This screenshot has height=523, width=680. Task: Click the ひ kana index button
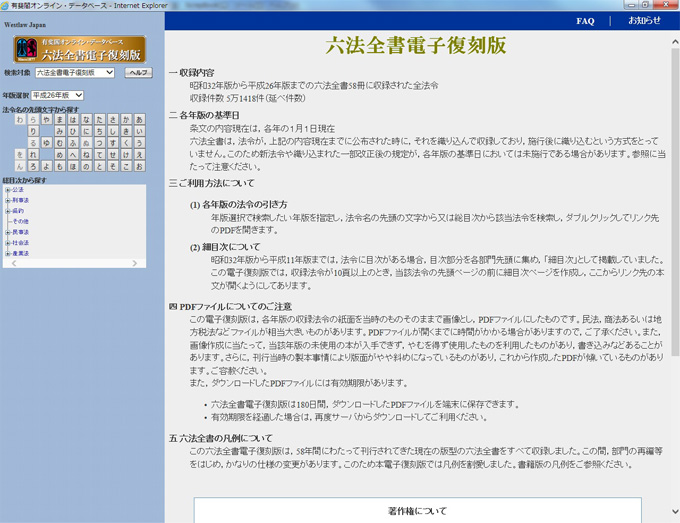73,131
